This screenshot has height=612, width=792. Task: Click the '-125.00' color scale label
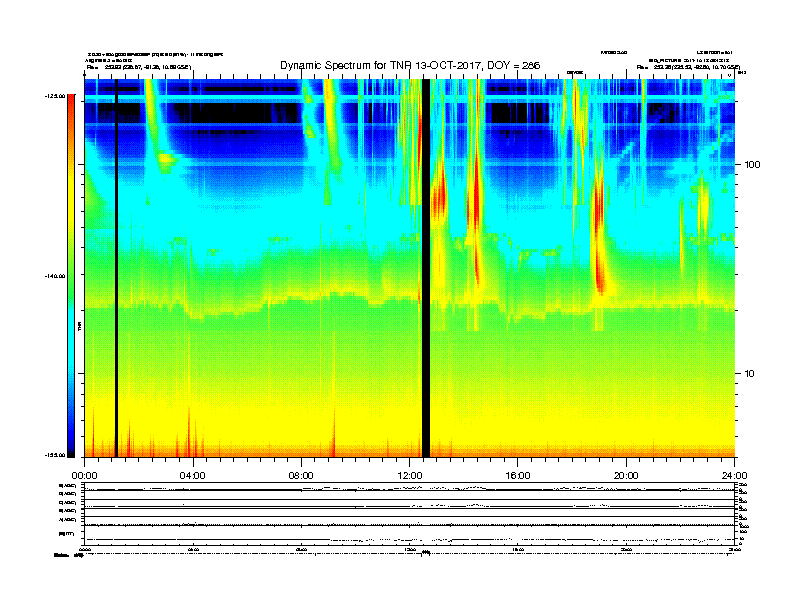click(x=55, y=96)
